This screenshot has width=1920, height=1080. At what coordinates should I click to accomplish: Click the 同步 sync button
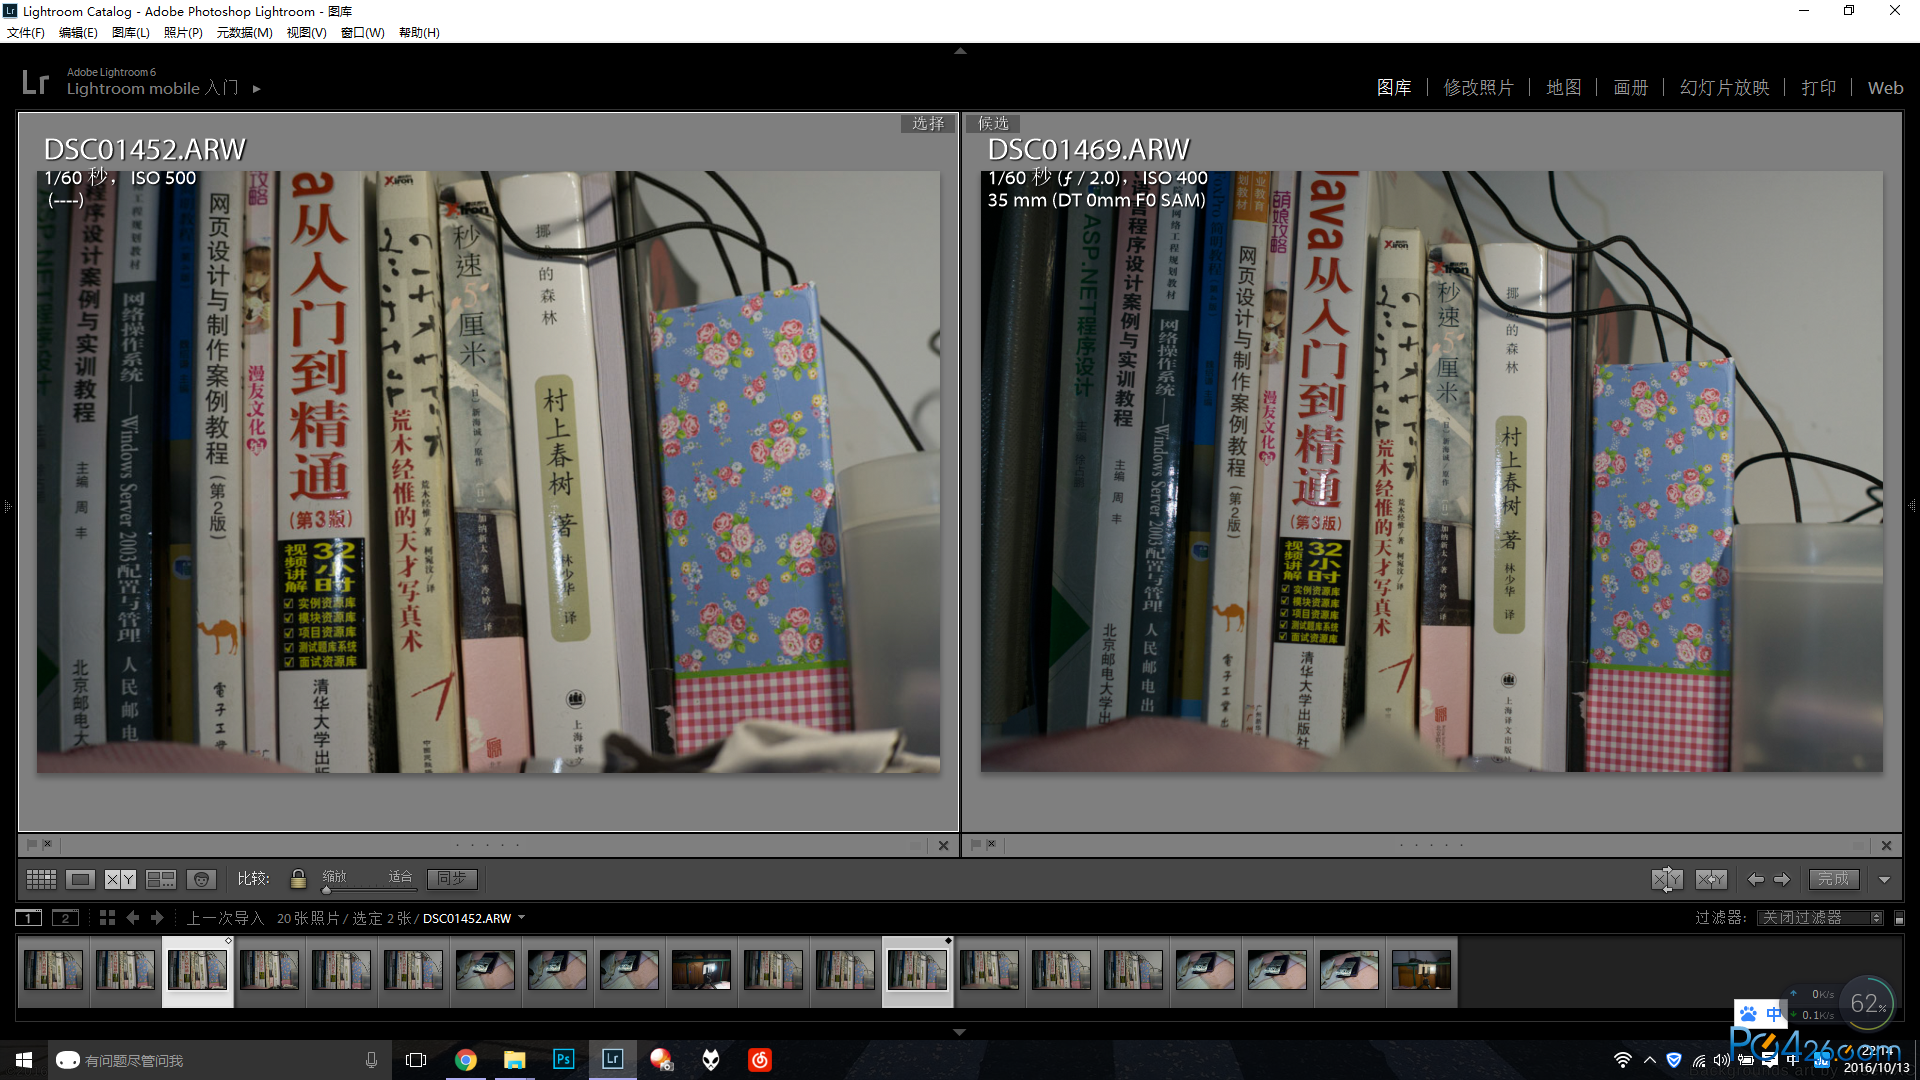pyautogui.click(x=452, y=878)
